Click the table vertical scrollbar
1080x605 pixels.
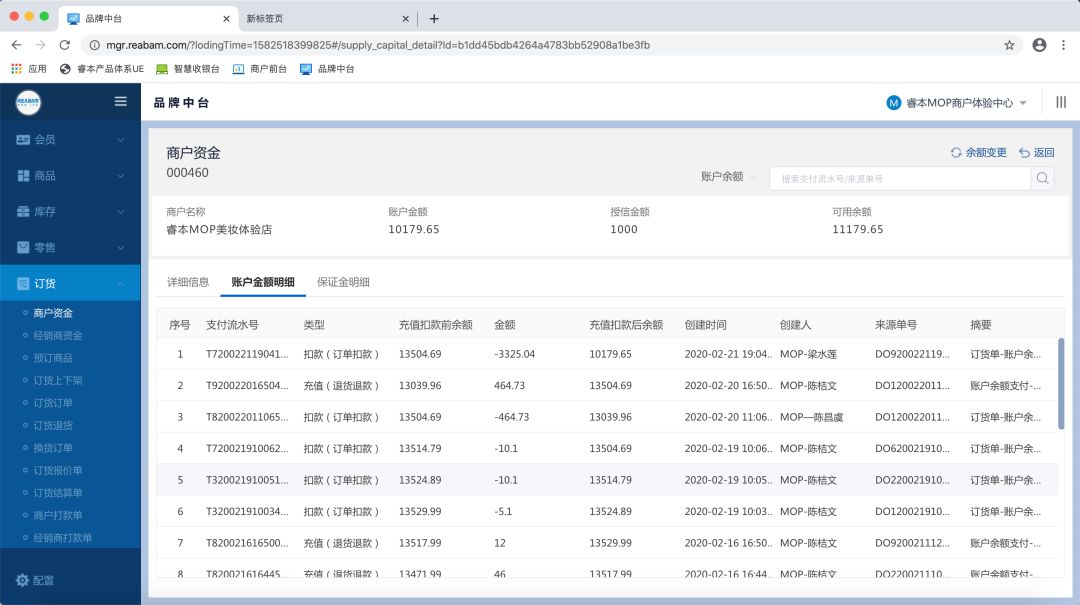[1061, 383]
